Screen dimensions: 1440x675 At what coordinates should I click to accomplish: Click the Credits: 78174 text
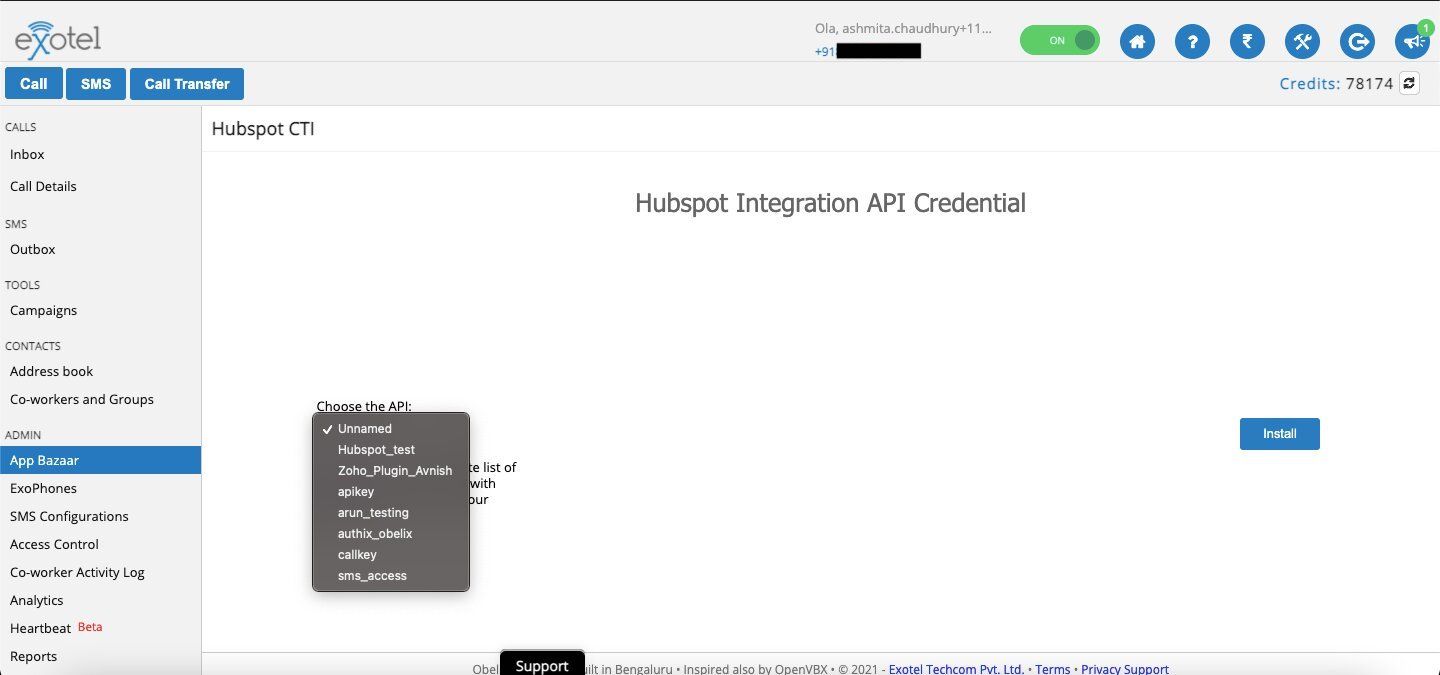pyautogui.click(x=1336, y=84)
